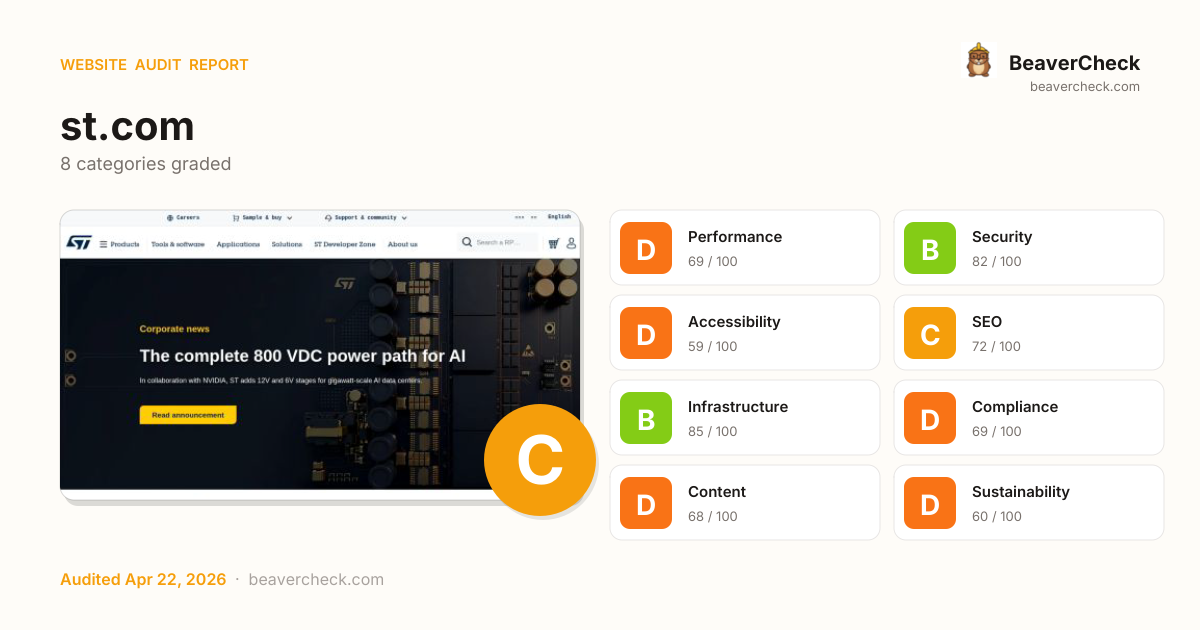The image size is (1200, 630).
Task: Click the user account icon
Action: [571, 243]
